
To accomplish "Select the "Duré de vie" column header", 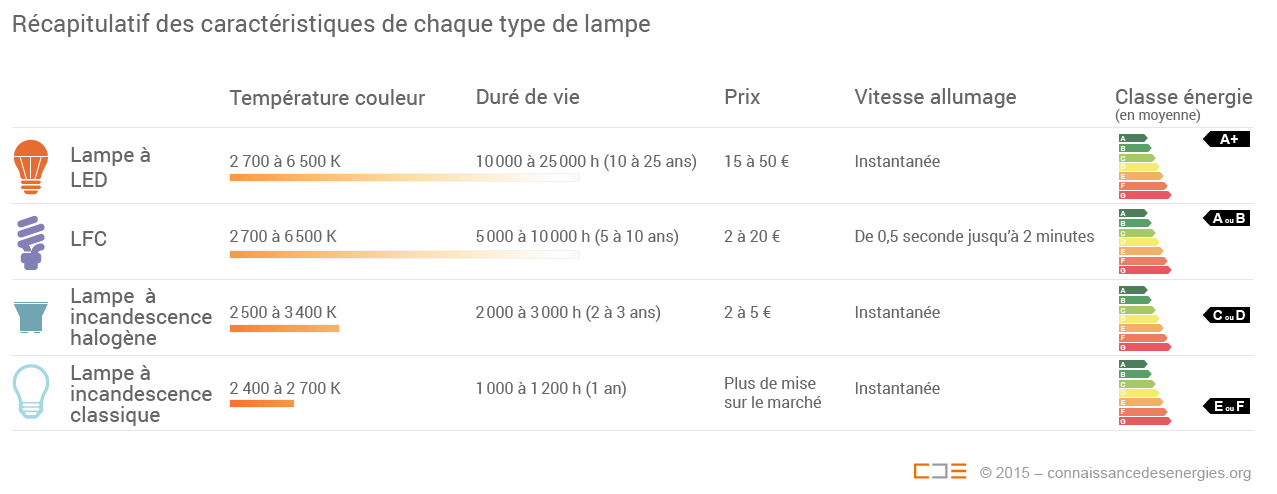I will point(527,97).
